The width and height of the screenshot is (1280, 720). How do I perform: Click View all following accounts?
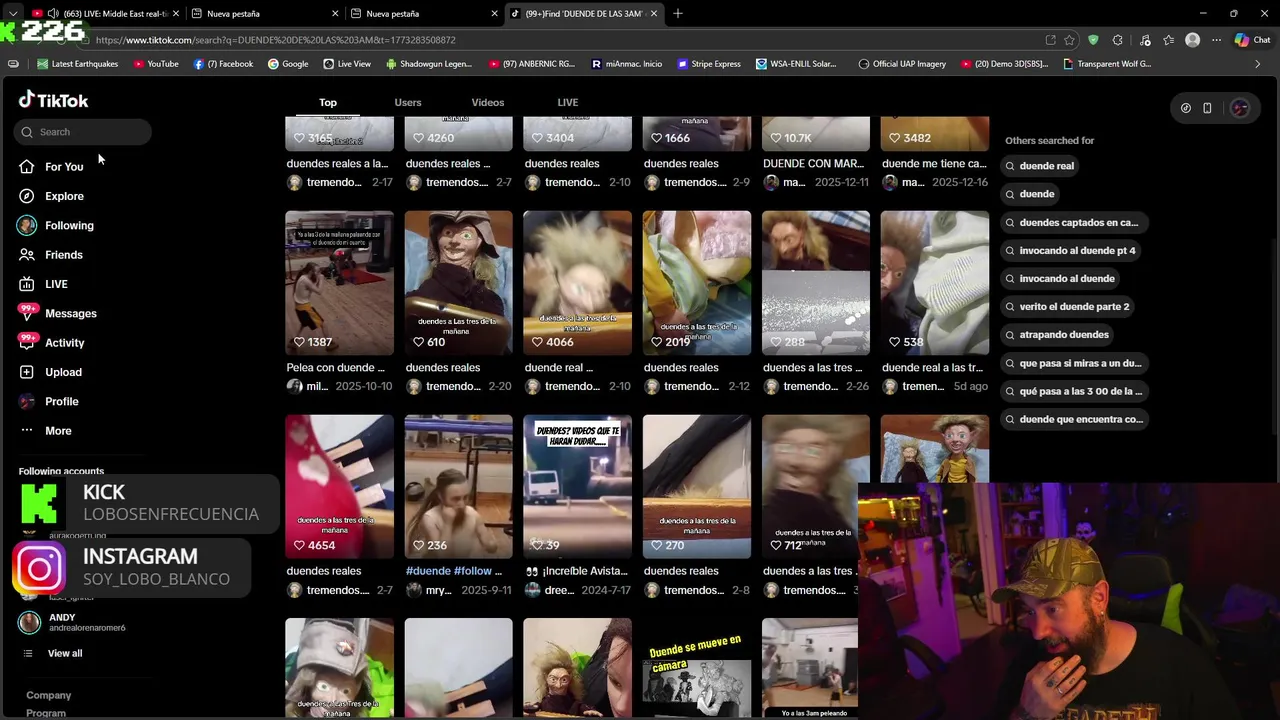65,654
